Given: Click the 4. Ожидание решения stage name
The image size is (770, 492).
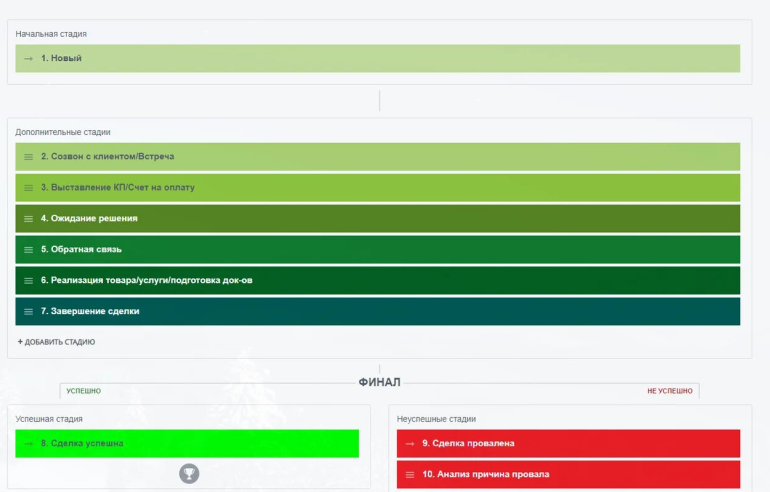Looking at the screenshot, I should tap(89, 218).
